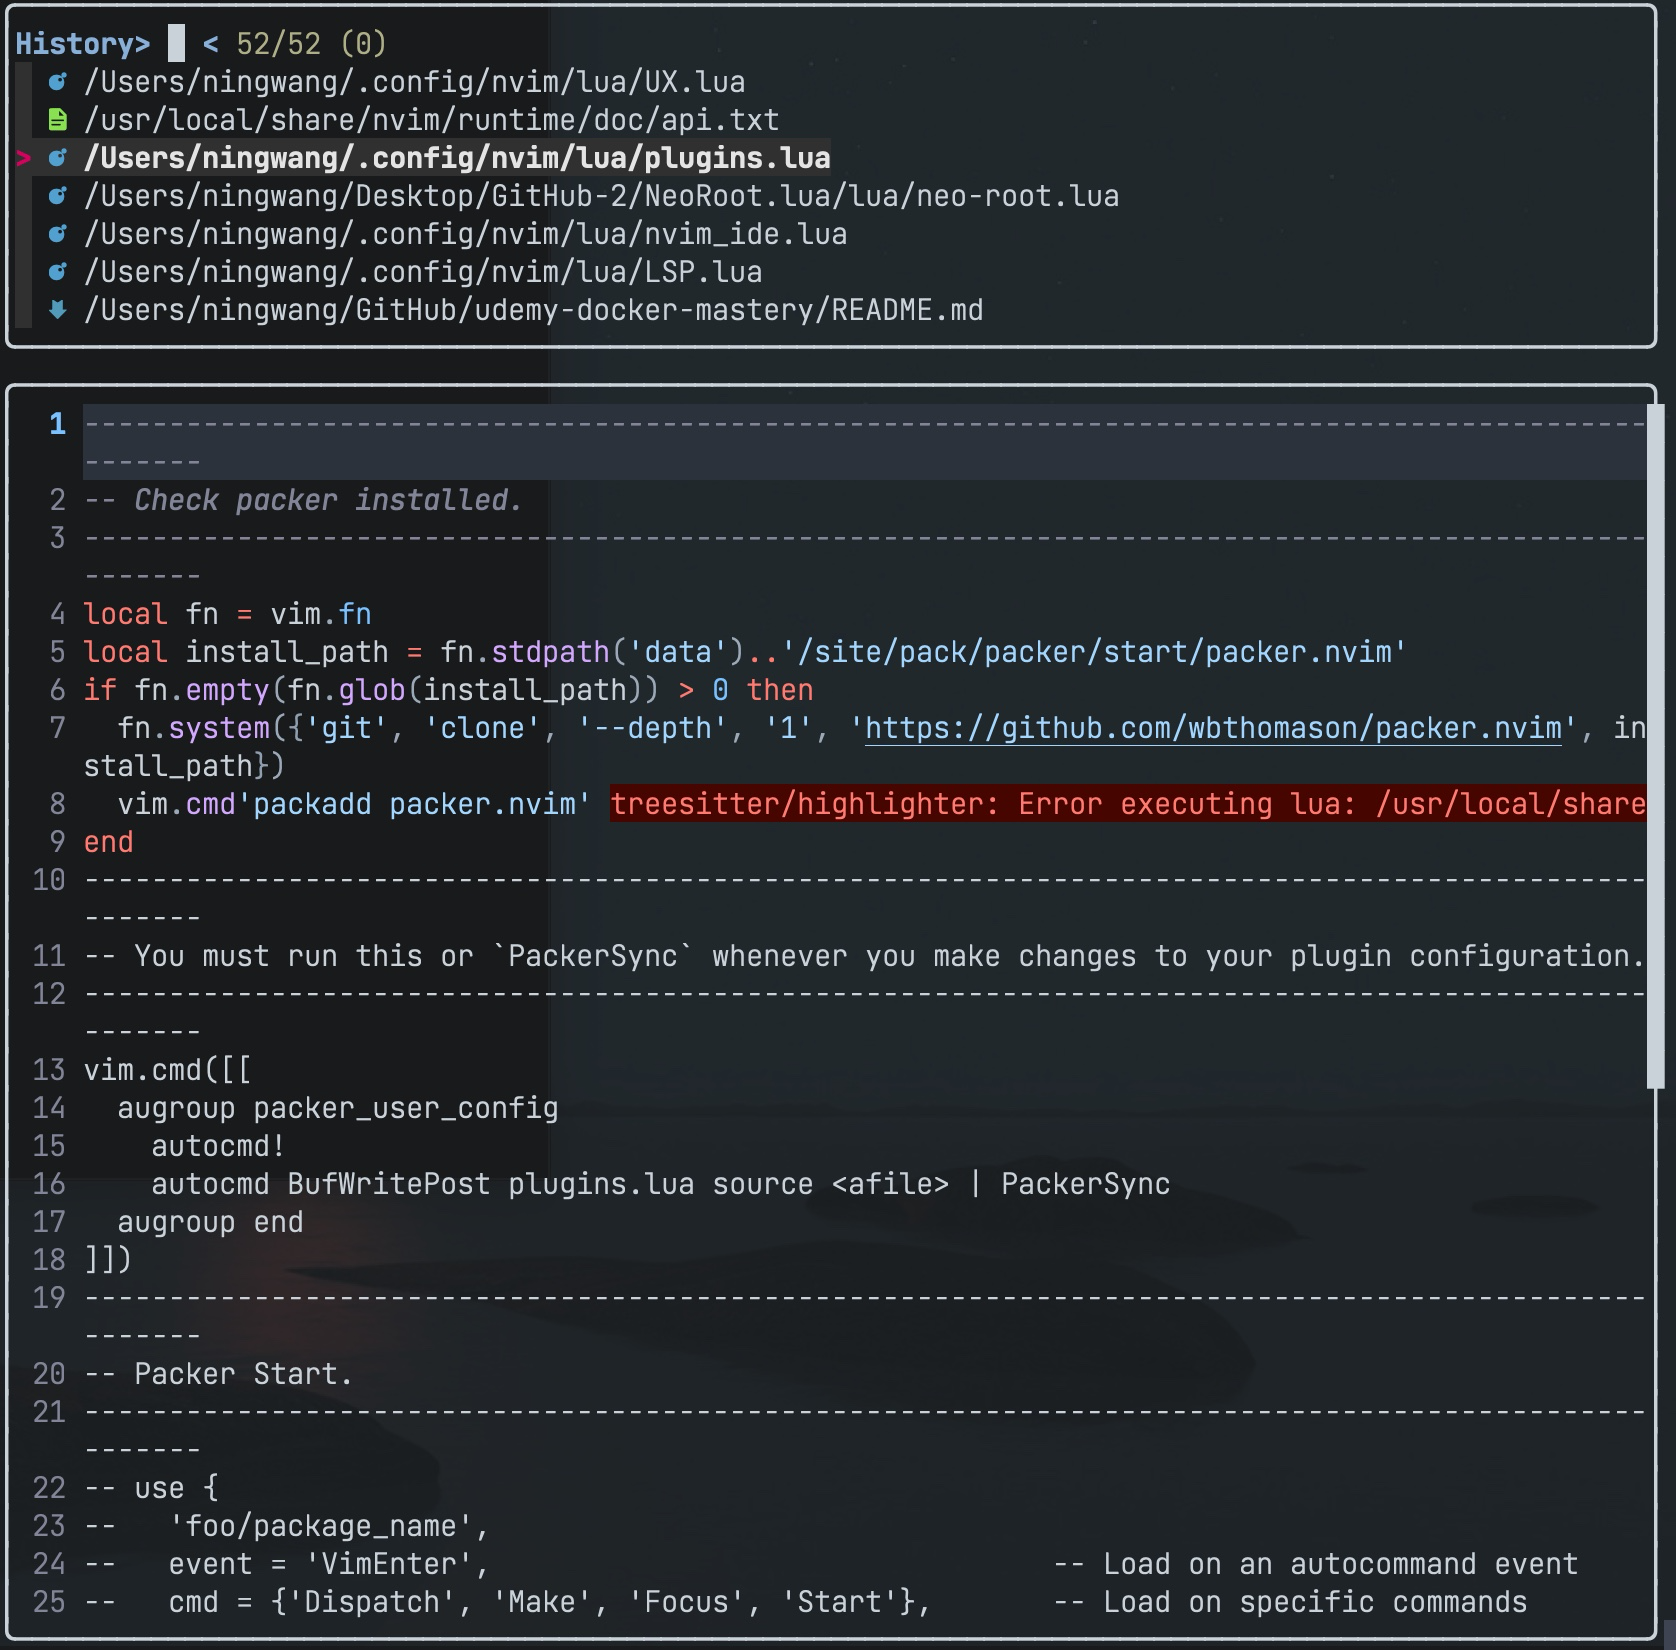Click the Lua icon beside LSP.lua
The image size is (1676, 1650).
(x=56, y=271)
